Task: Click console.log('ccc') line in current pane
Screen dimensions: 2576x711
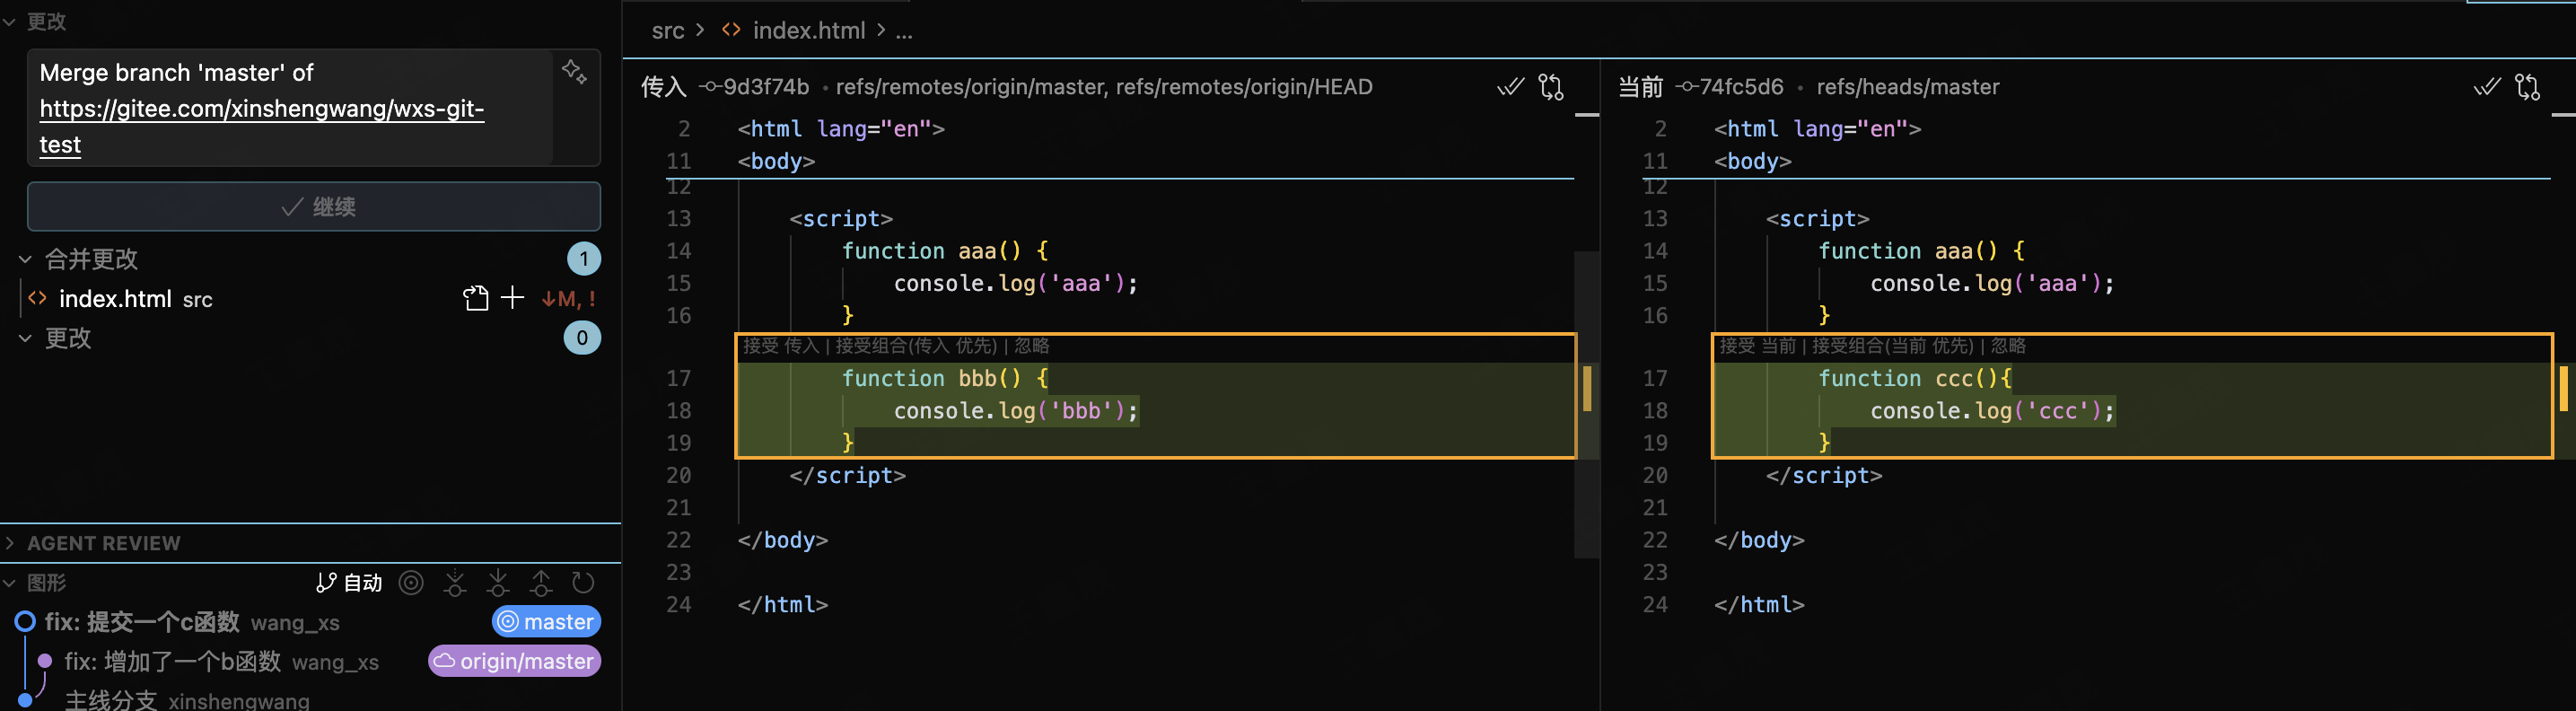Action: [1993, 411]
